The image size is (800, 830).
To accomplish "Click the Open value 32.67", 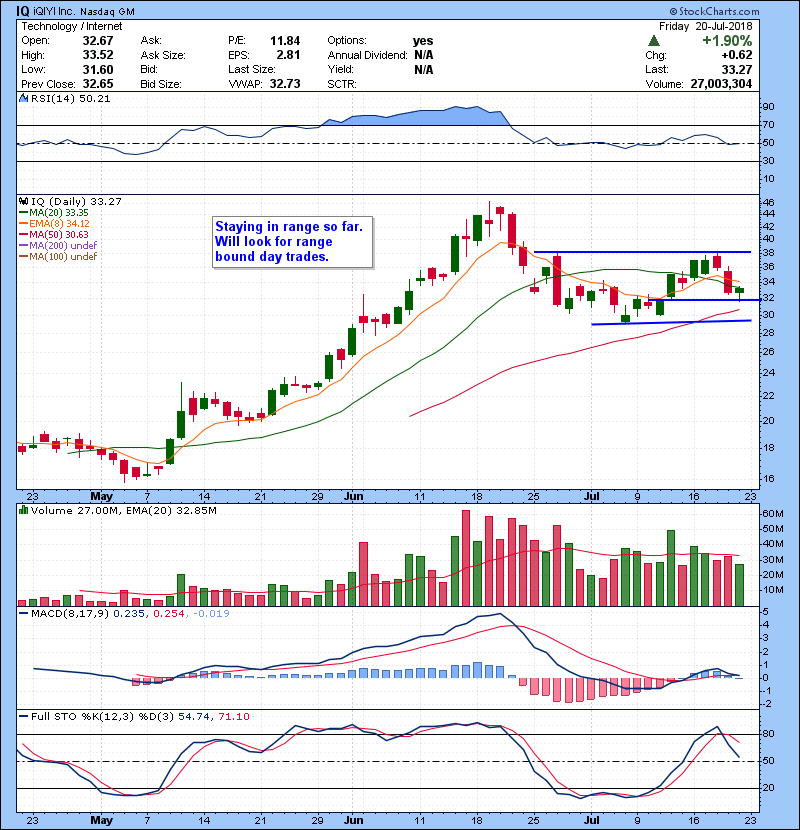I will tap(98, 41).
